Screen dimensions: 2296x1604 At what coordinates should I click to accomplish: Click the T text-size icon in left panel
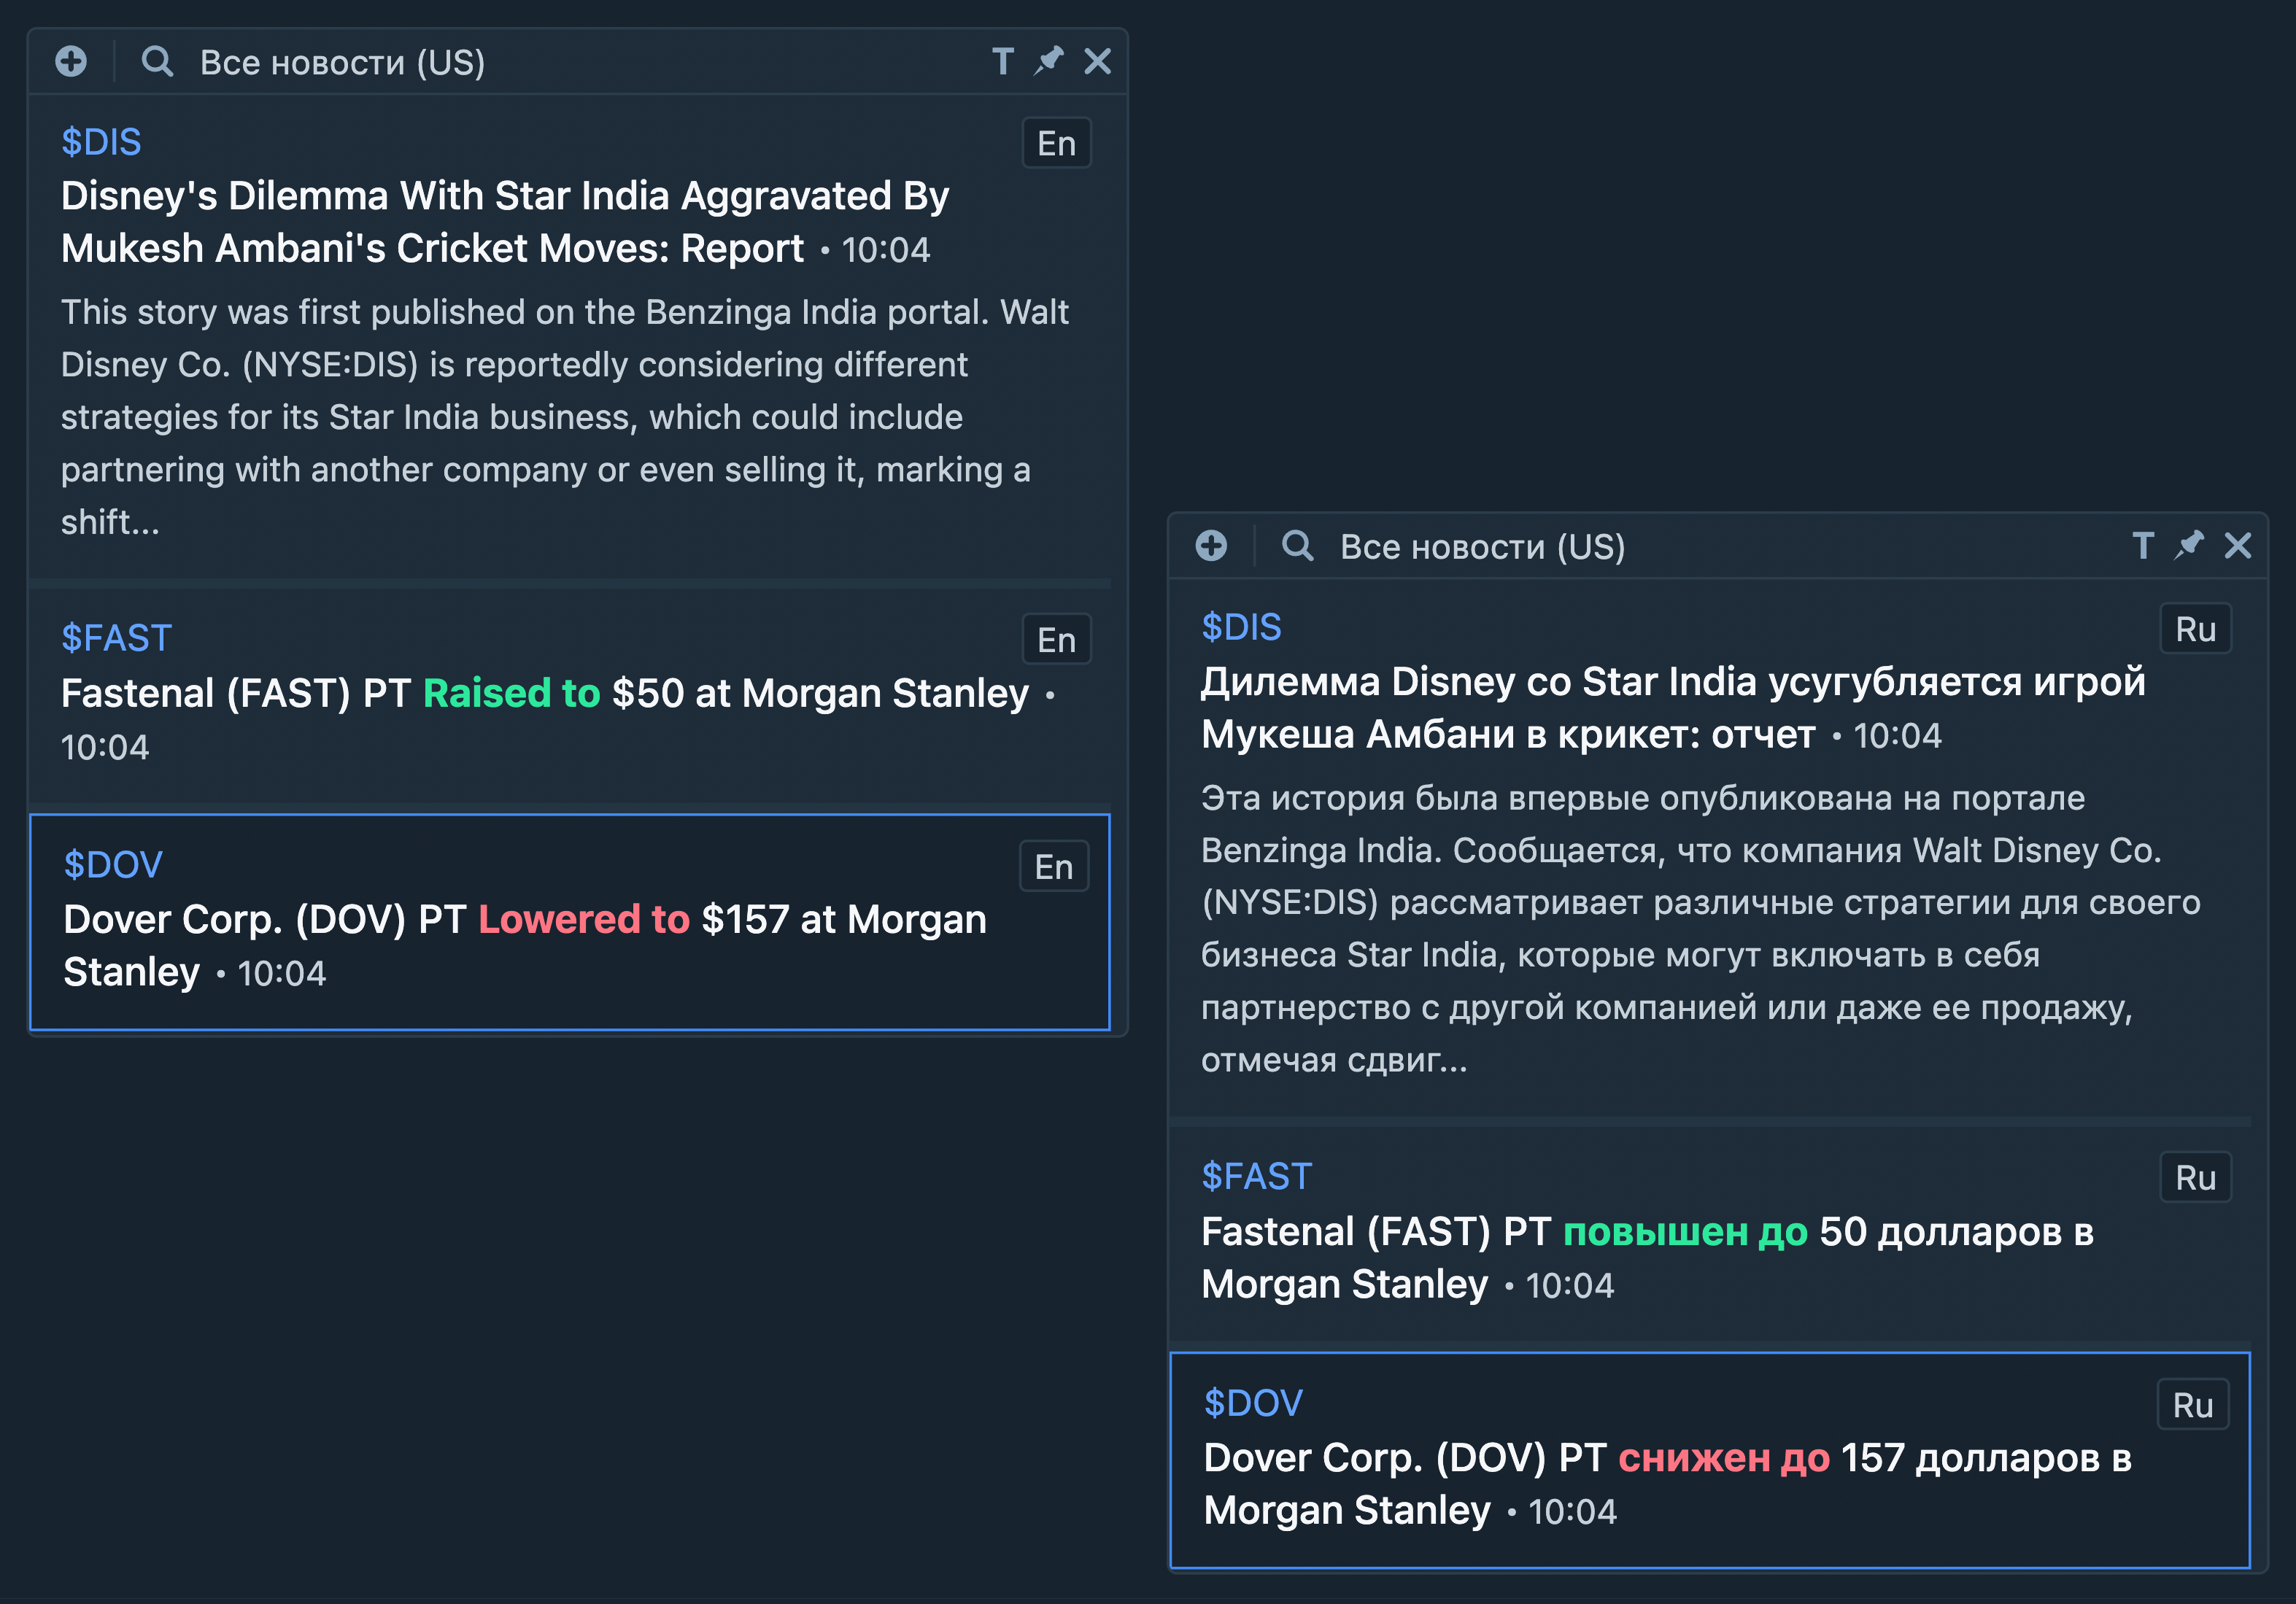click(1002, 62)
